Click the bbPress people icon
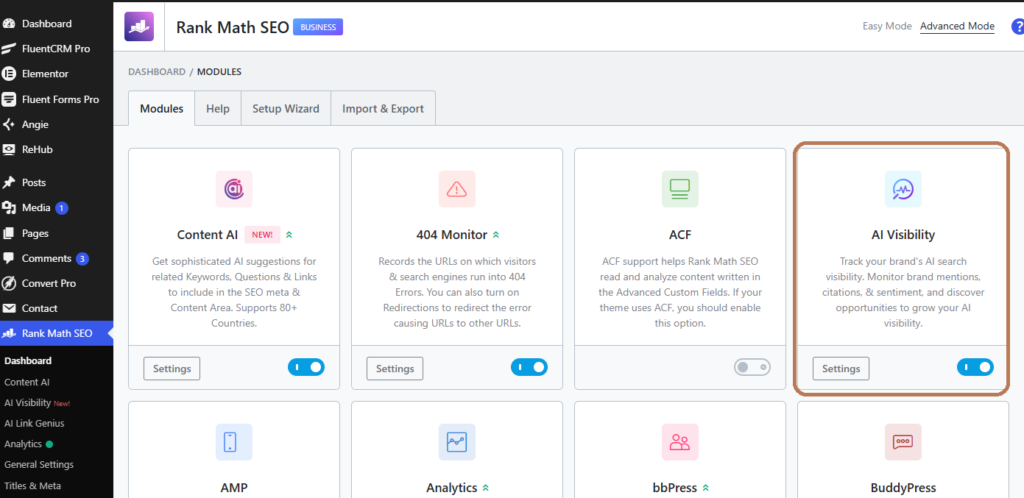1024x498 pixels. pyautogui.click(x=680, y=442)
